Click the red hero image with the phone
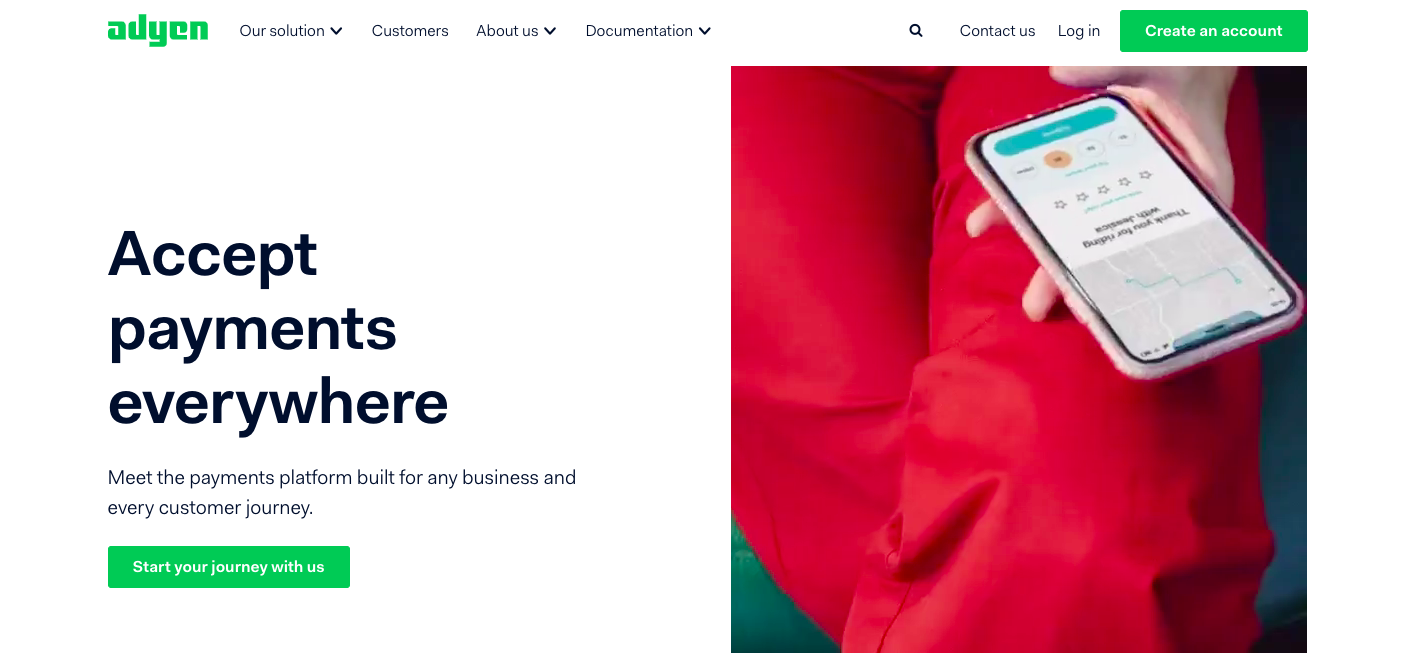 point(1019,360)
